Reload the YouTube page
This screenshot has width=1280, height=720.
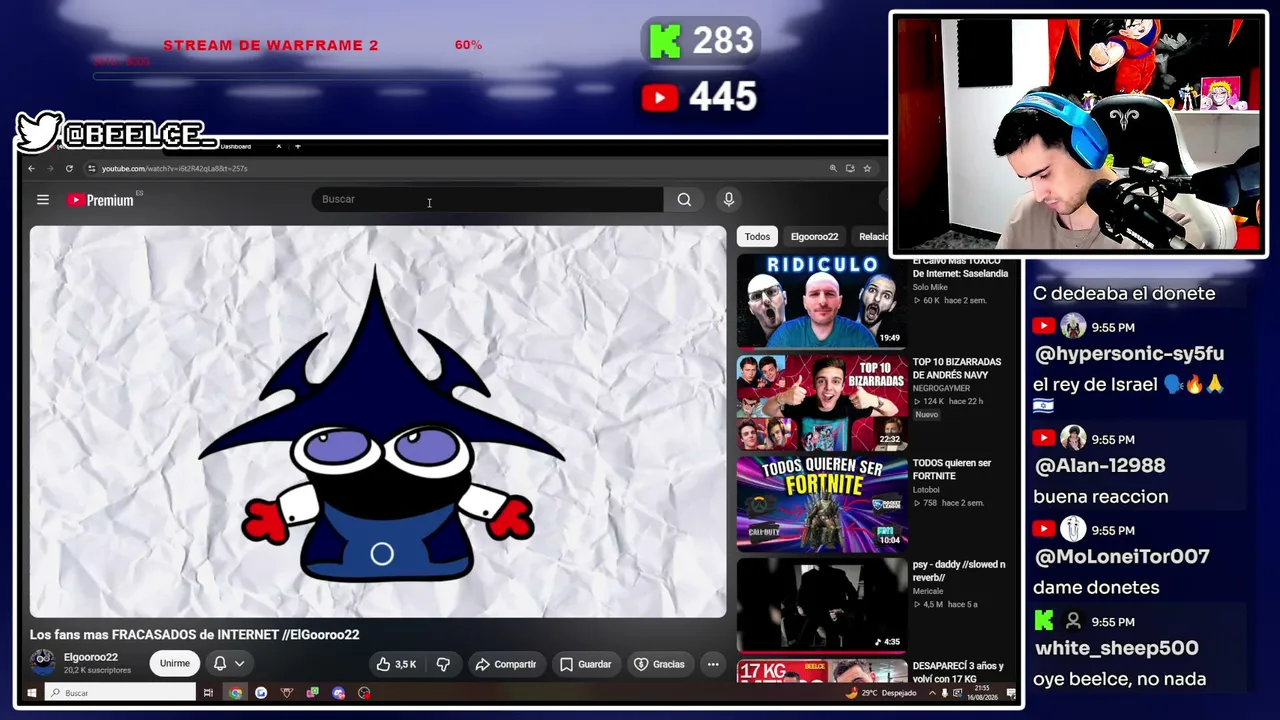click(69, 168)
